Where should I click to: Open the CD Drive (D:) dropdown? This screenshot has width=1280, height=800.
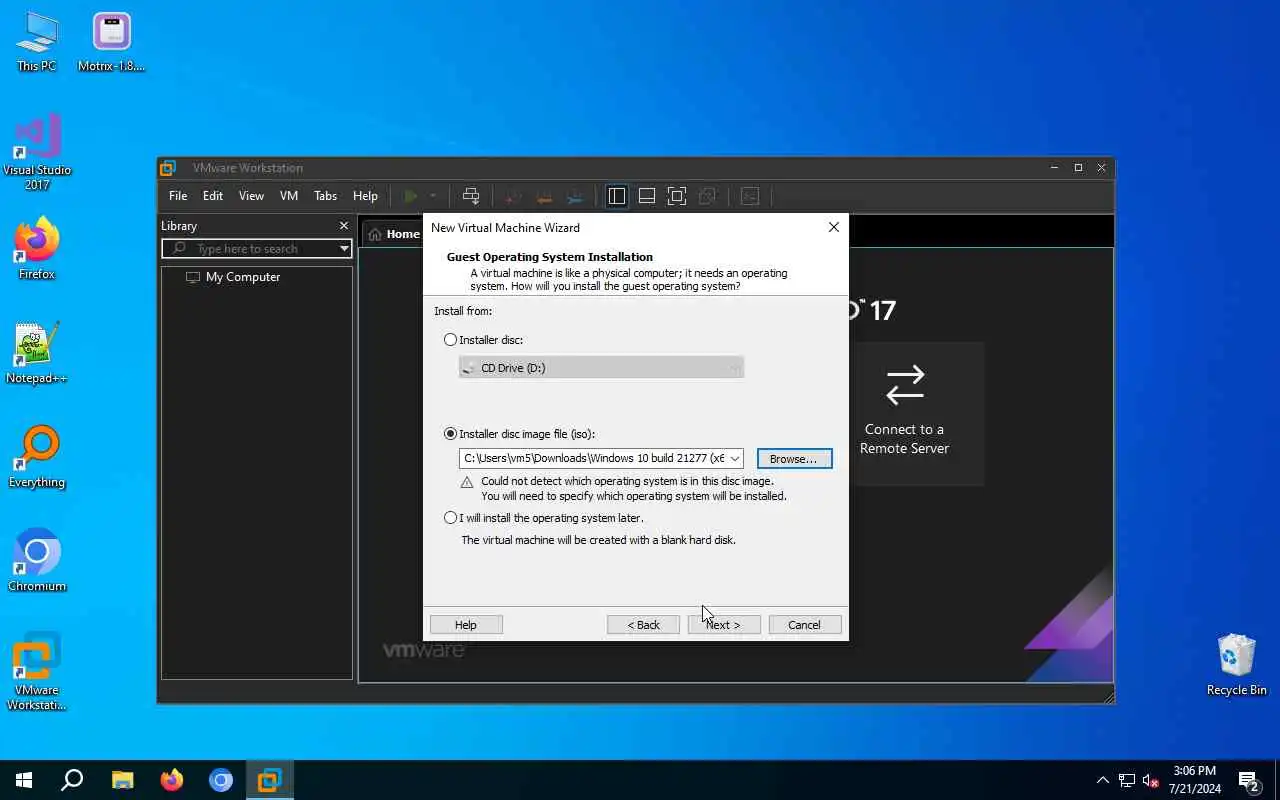click(x=601, y=368)
